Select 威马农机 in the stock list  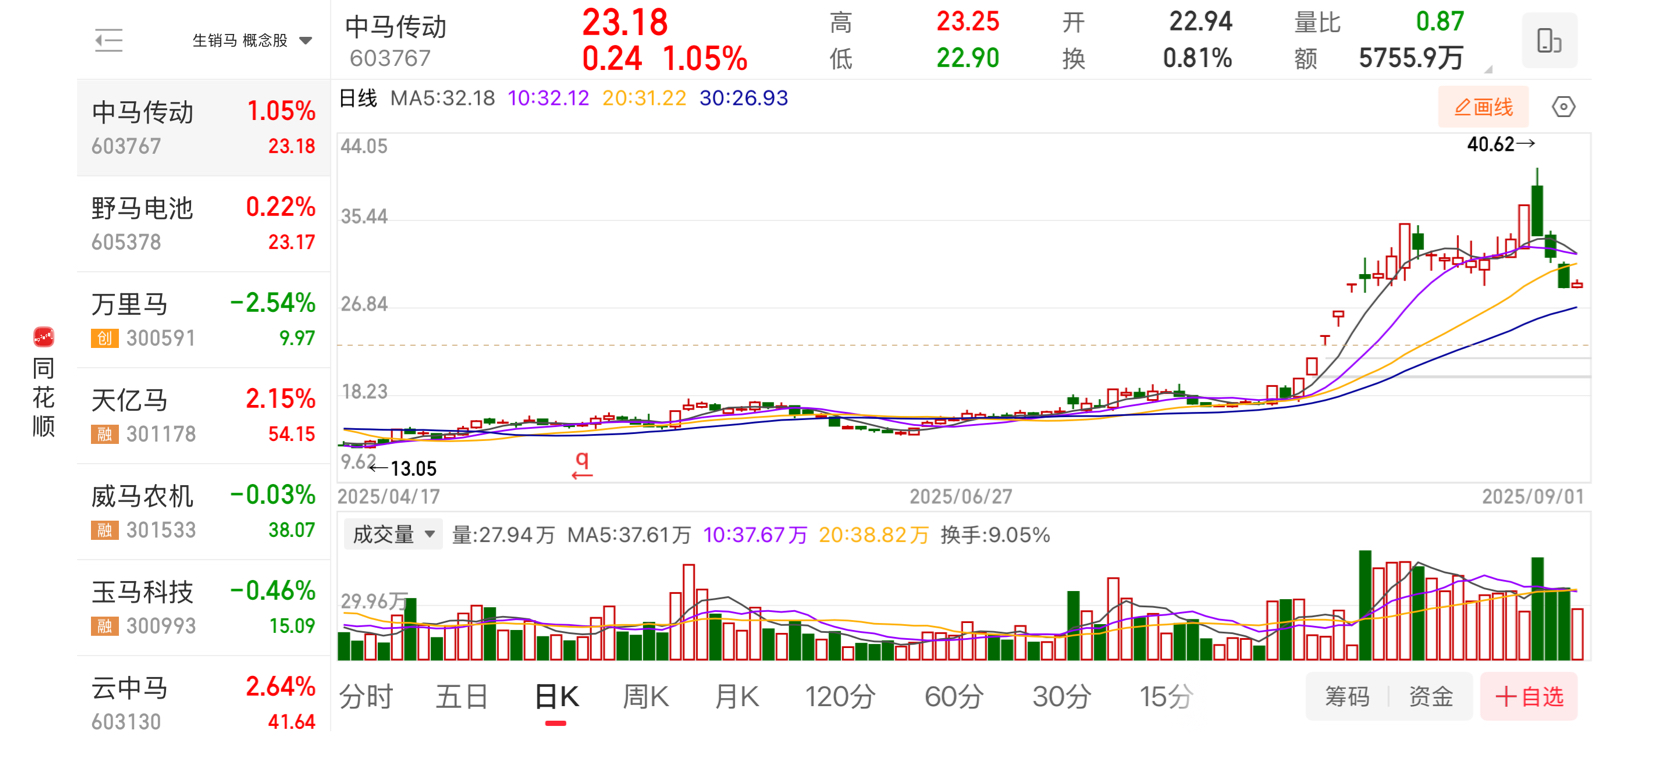203,512
